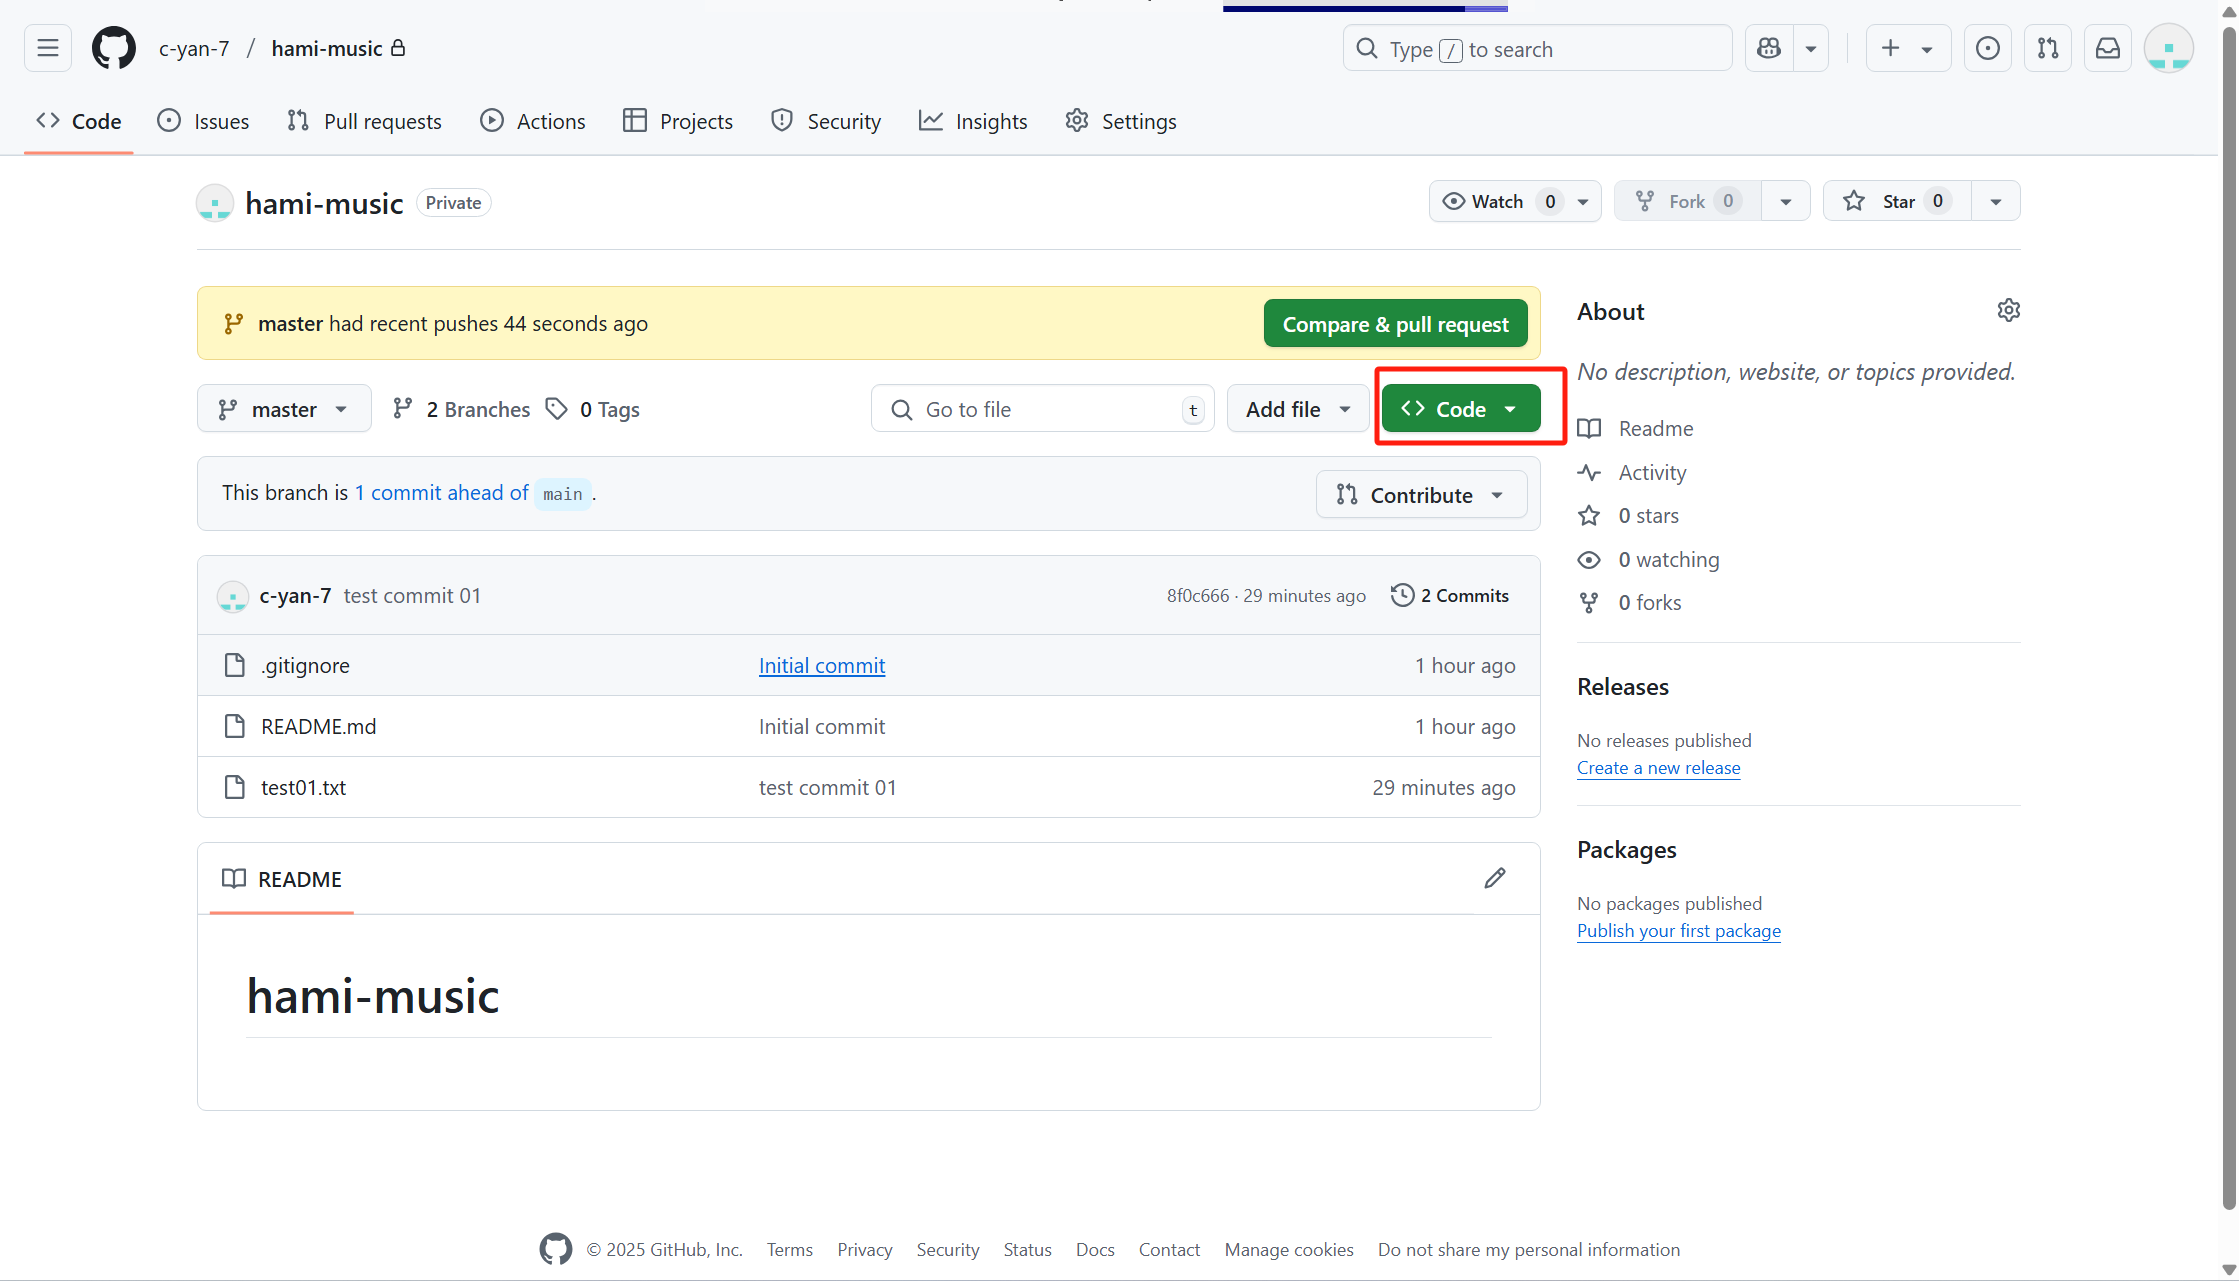The width and height of the screenshot is (2239, 1281).
Task: Click the branch icon next to 2 Branches
Action: pos(403,408)
